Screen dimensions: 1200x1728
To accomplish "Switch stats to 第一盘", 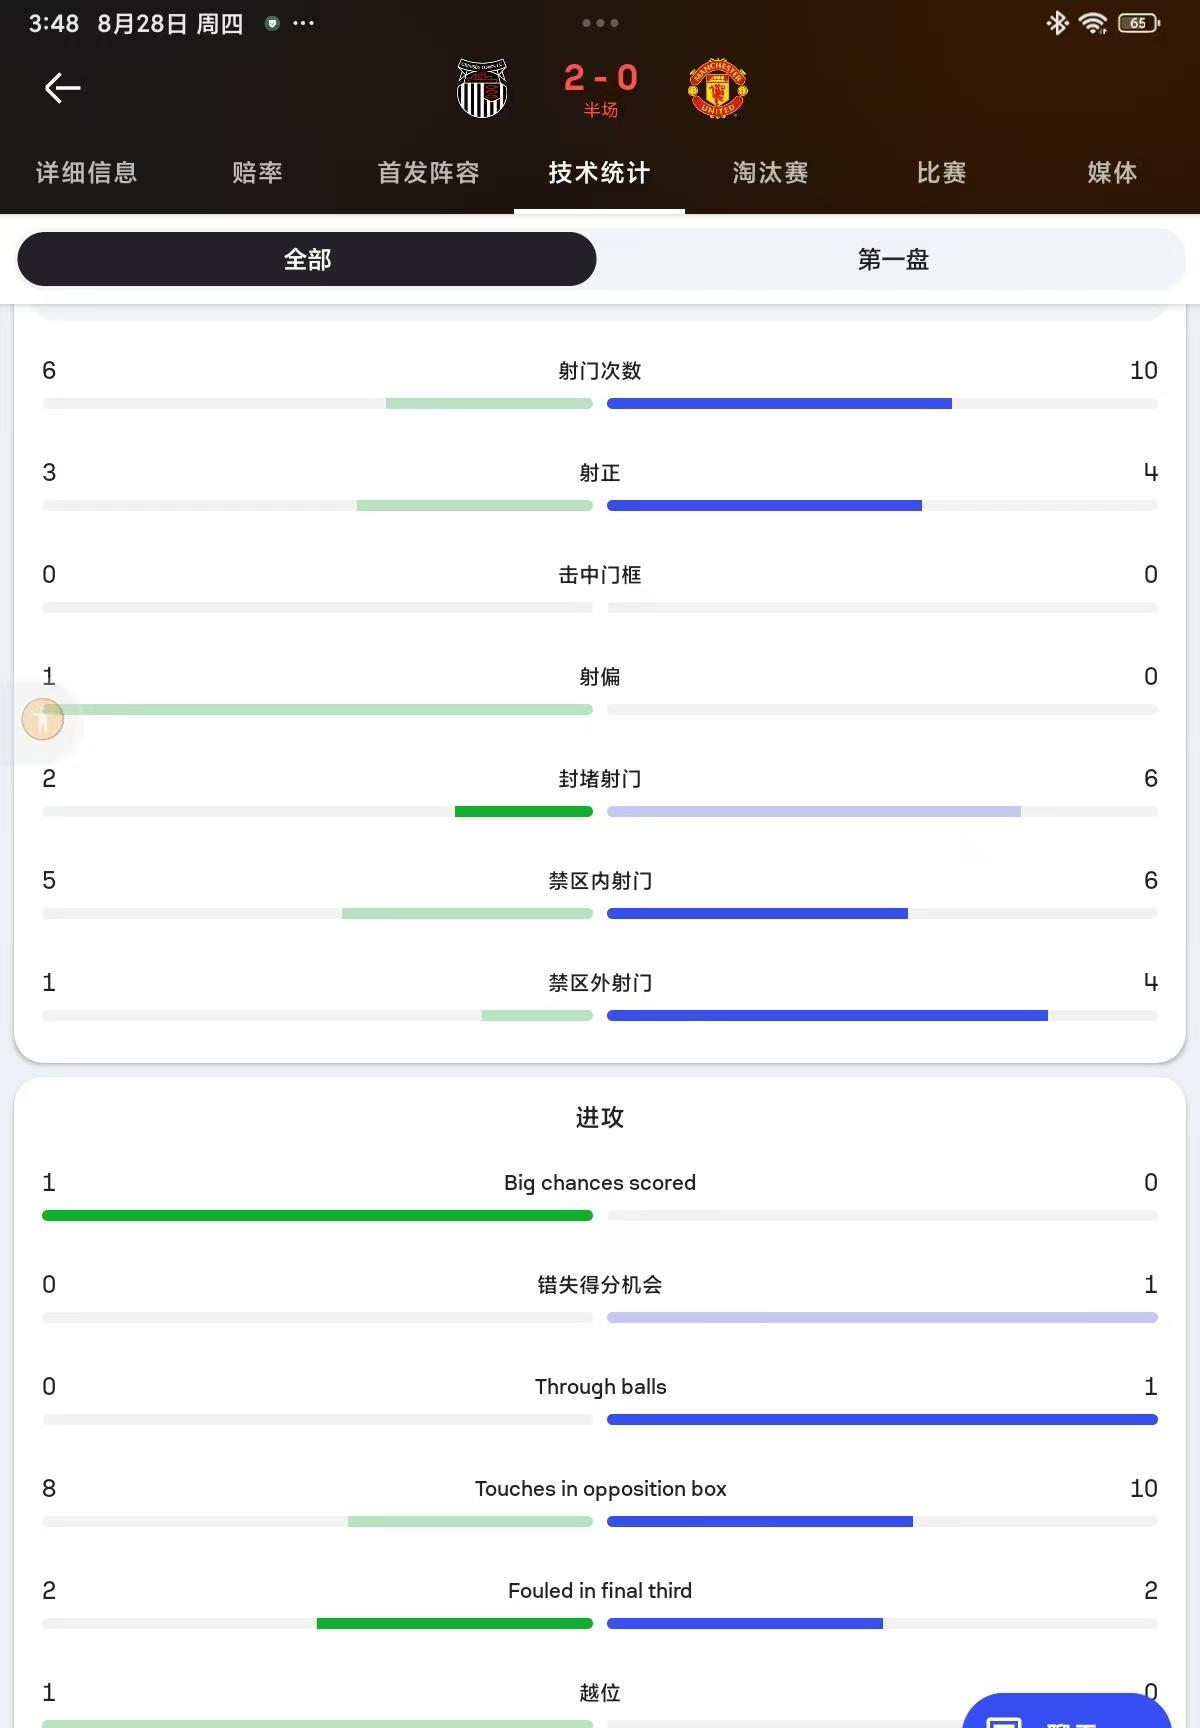I will coord(892,260).
